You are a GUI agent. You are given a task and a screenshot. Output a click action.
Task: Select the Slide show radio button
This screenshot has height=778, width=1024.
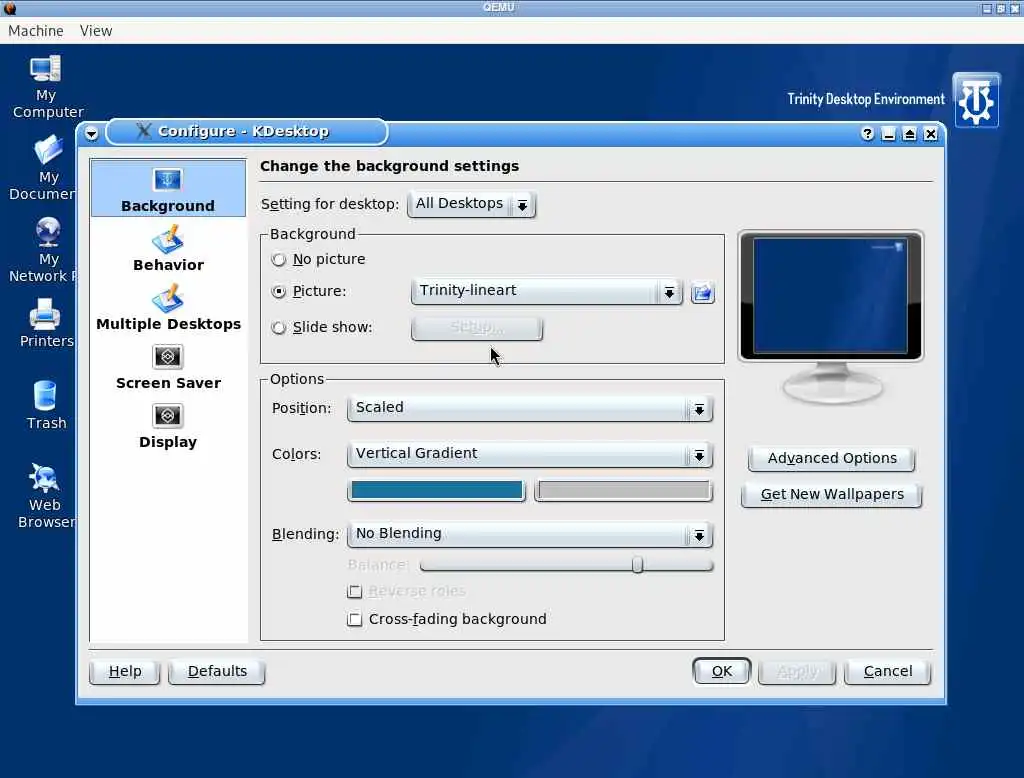point(279,327)
